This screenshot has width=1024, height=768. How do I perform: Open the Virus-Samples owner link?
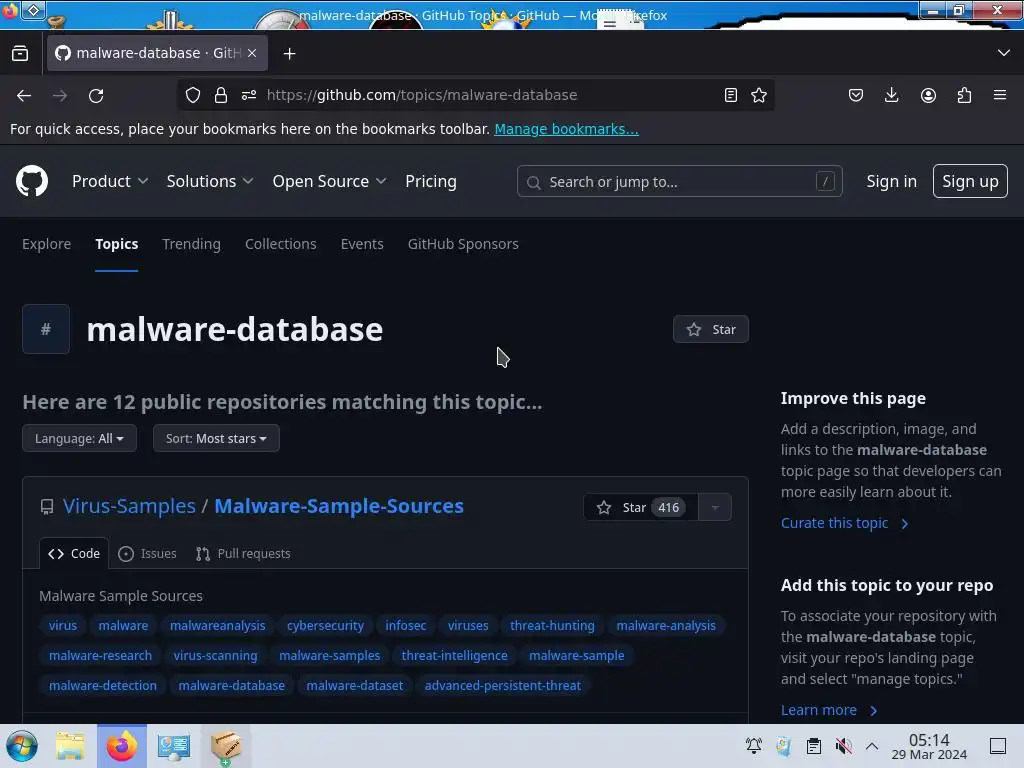pos(129,506)
